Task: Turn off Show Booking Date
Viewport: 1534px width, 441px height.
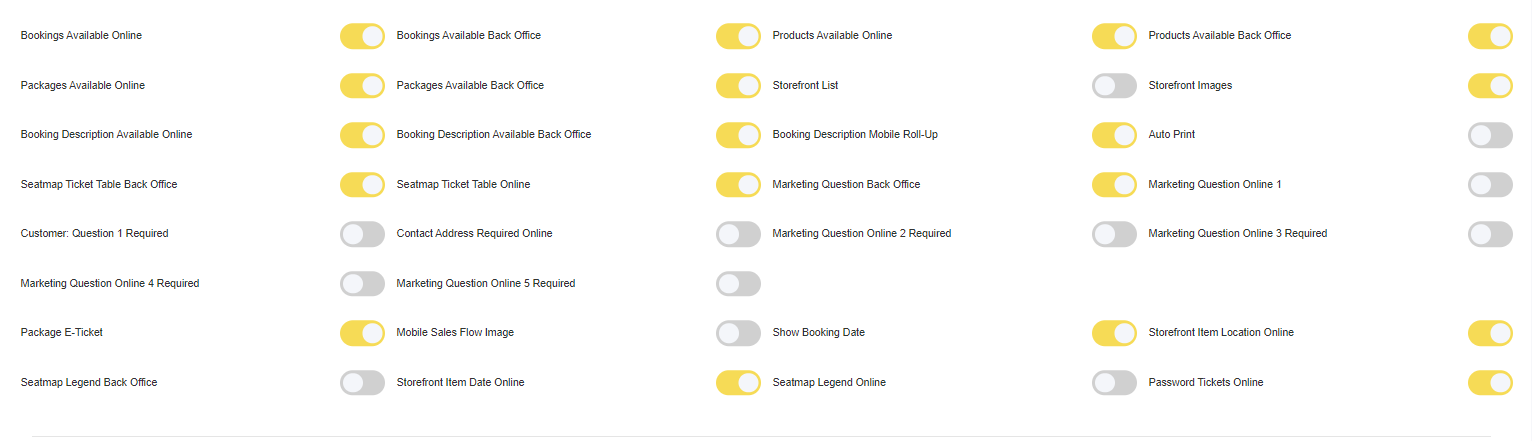Action: click(1114, 333)
